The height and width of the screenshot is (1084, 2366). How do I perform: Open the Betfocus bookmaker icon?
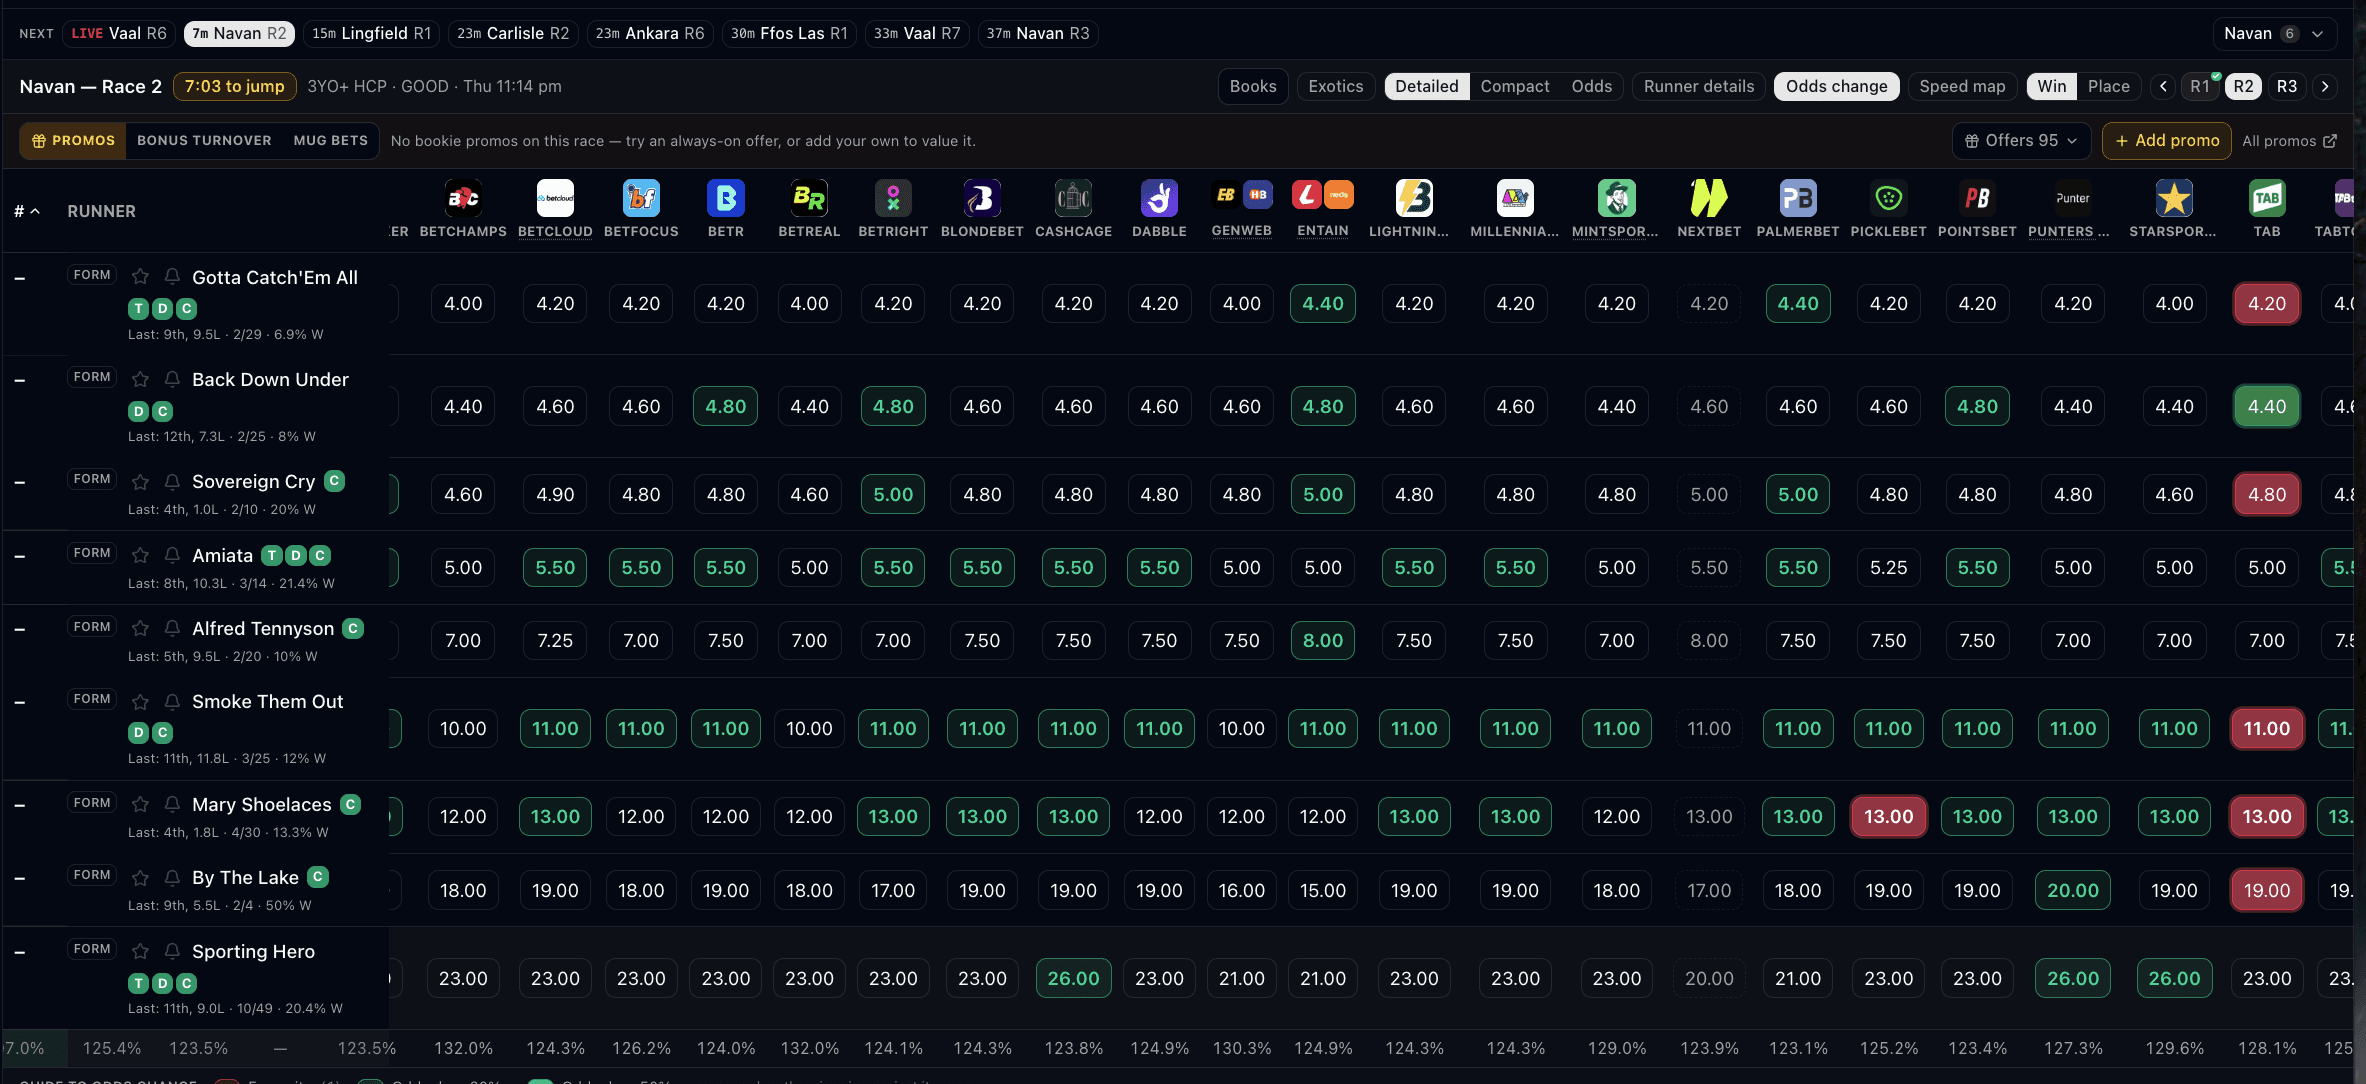pos(641,198)
